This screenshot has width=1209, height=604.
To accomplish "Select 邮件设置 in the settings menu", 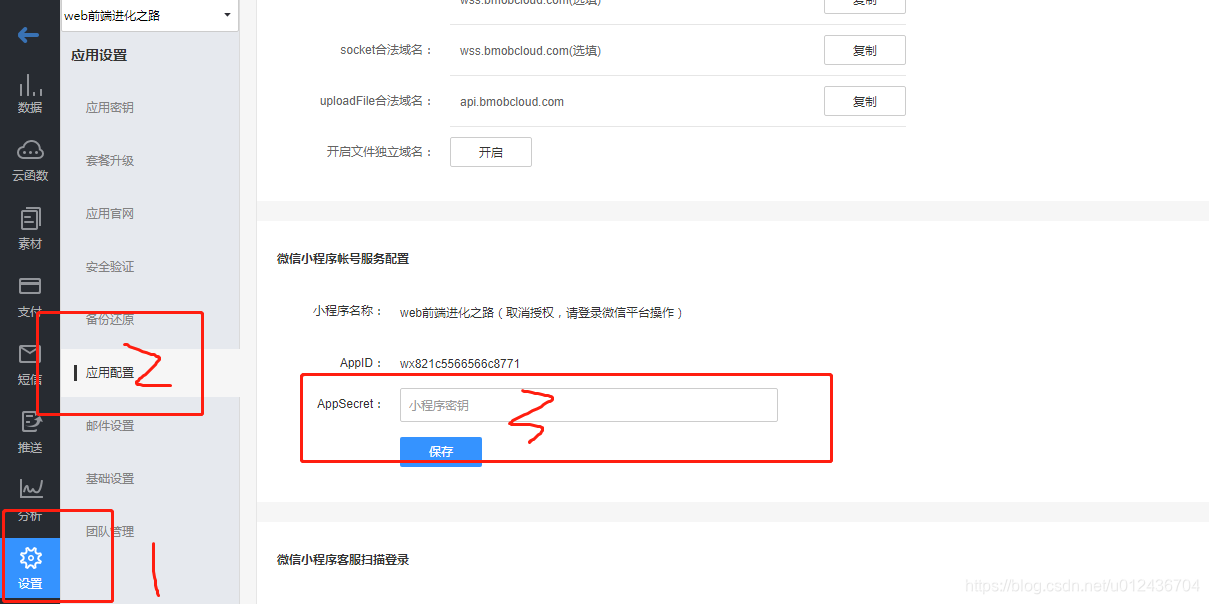I will point(110,426).
